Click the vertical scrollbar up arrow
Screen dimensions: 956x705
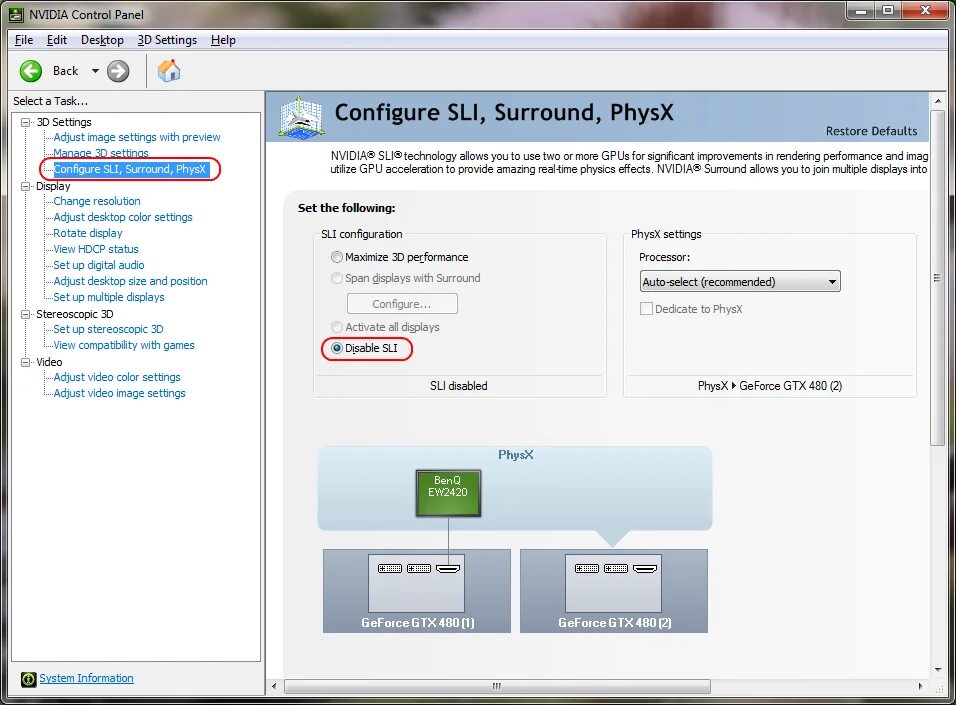click(x=938, y=101)
